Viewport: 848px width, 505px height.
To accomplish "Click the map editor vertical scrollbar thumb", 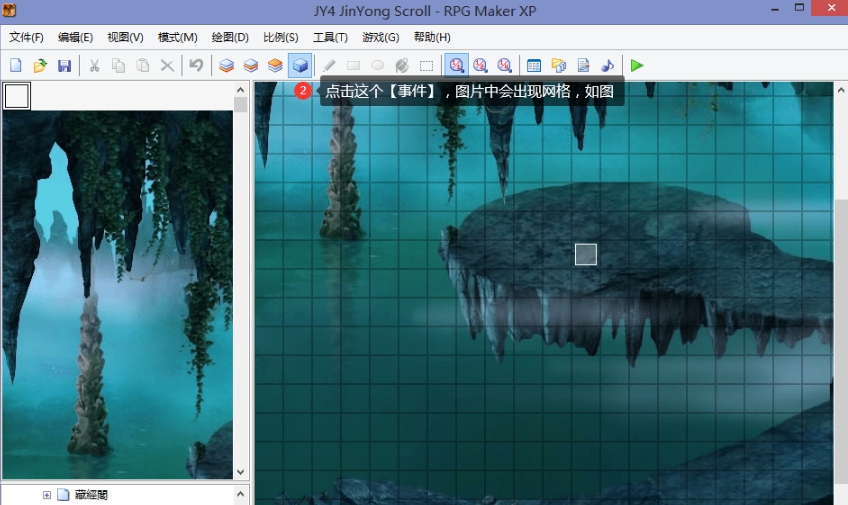I will coord(841,341).
